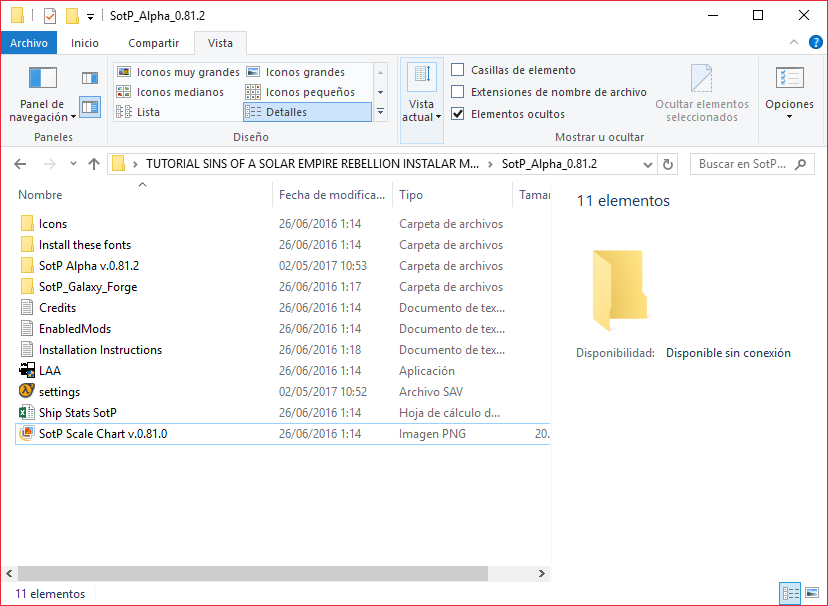The height and width of the screenshot is (606, 828).
Task: Click the SotP_Alpha_0.81.2 breadcrumb segment
Action: (549, 164)
